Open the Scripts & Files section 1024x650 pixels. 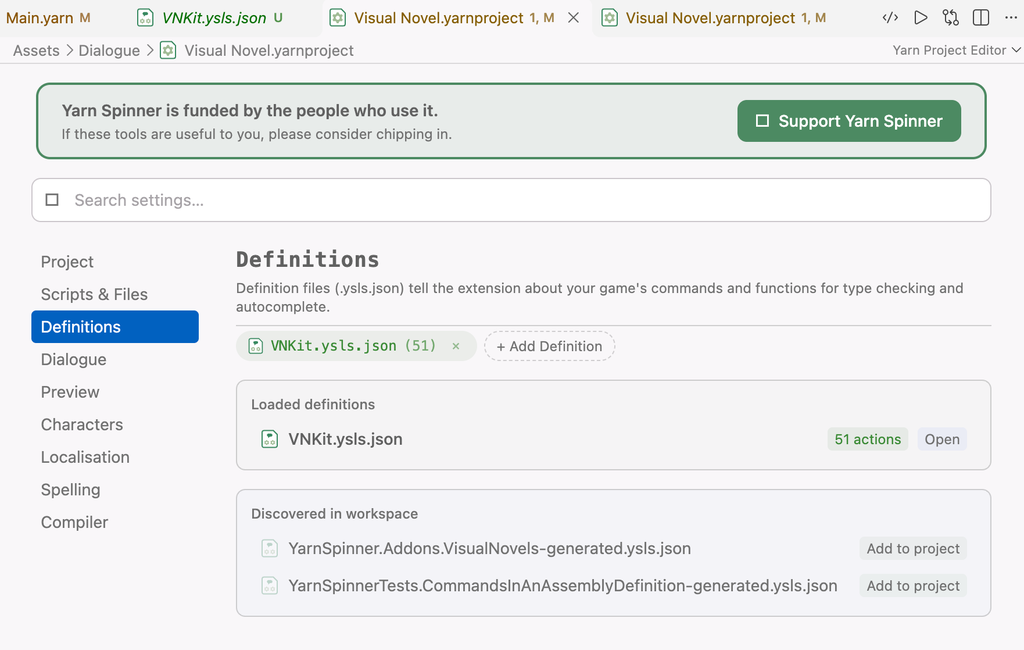tap(115, 294)
